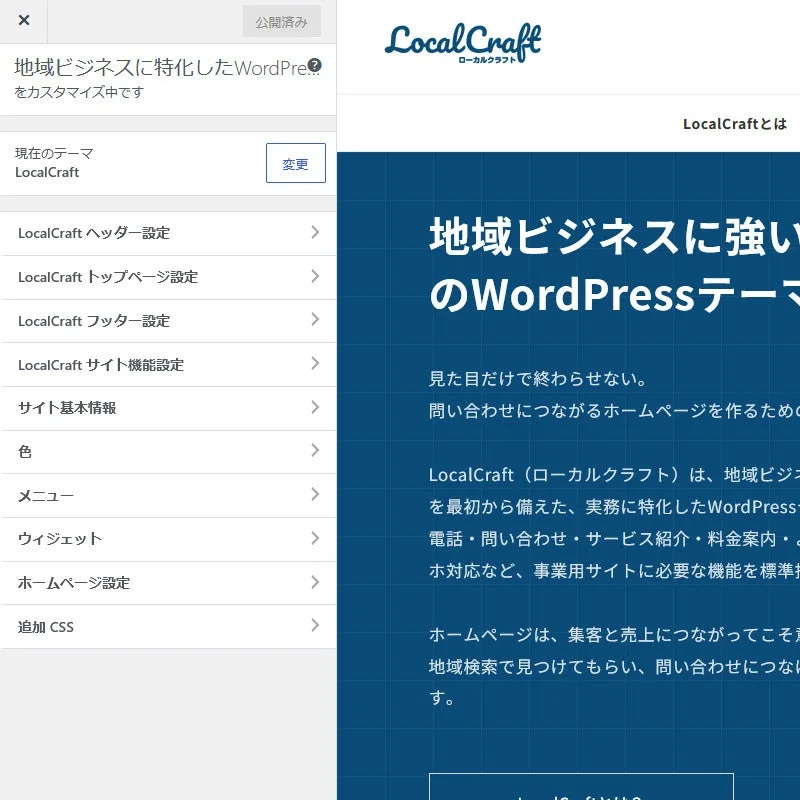Viewport: 800px width, 800px height.
Task: Click the LocalCraft logo in preview
Action: click(x=463, y=43)
